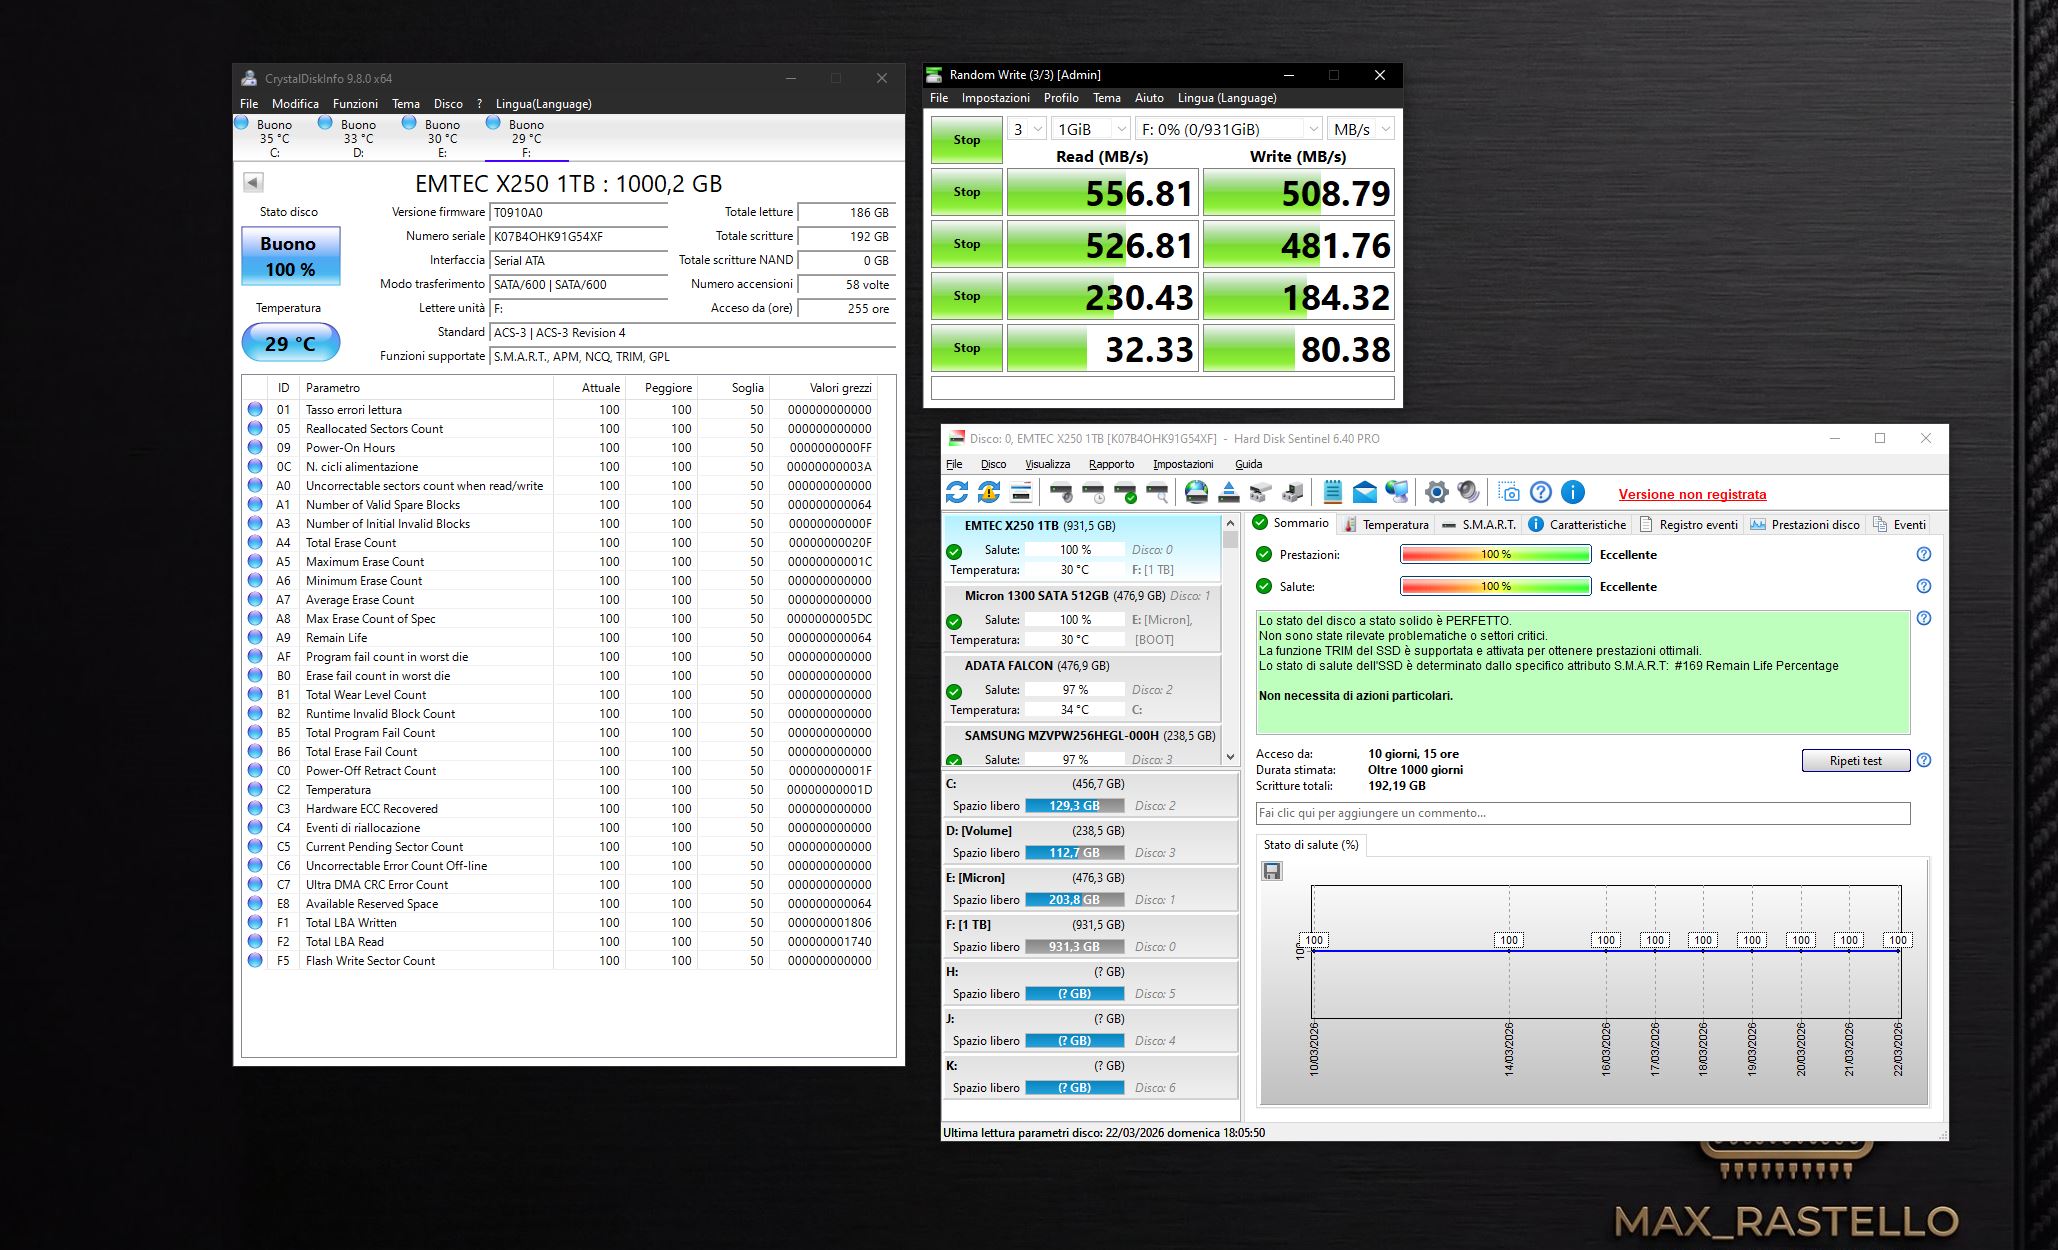Screen dimensions: 2058x1250
Task: Click the question mark help toolbar icon
Action: pos(1541,492)
